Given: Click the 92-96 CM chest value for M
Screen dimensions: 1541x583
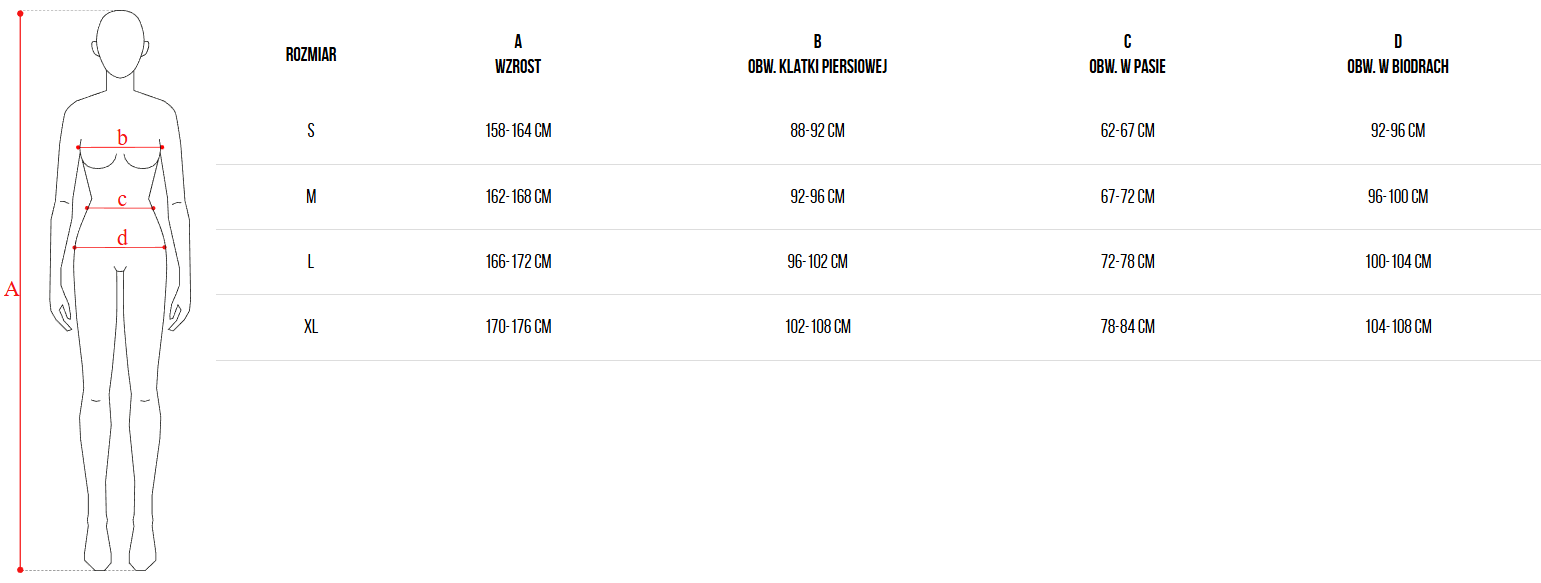Looking at the screenshot, I should click(x=817, y=197).
